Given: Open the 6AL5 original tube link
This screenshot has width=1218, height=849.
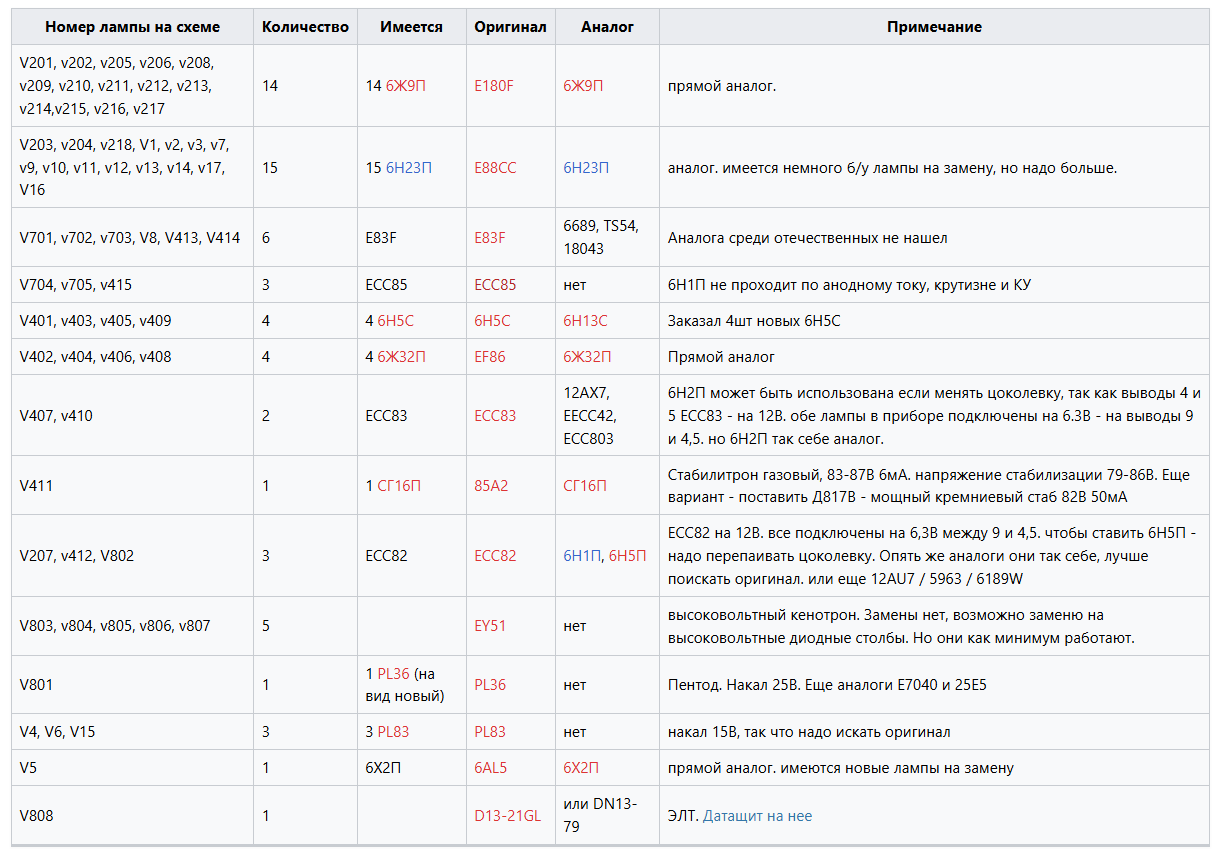Looking at the screenshot, I should pos(490,768).
